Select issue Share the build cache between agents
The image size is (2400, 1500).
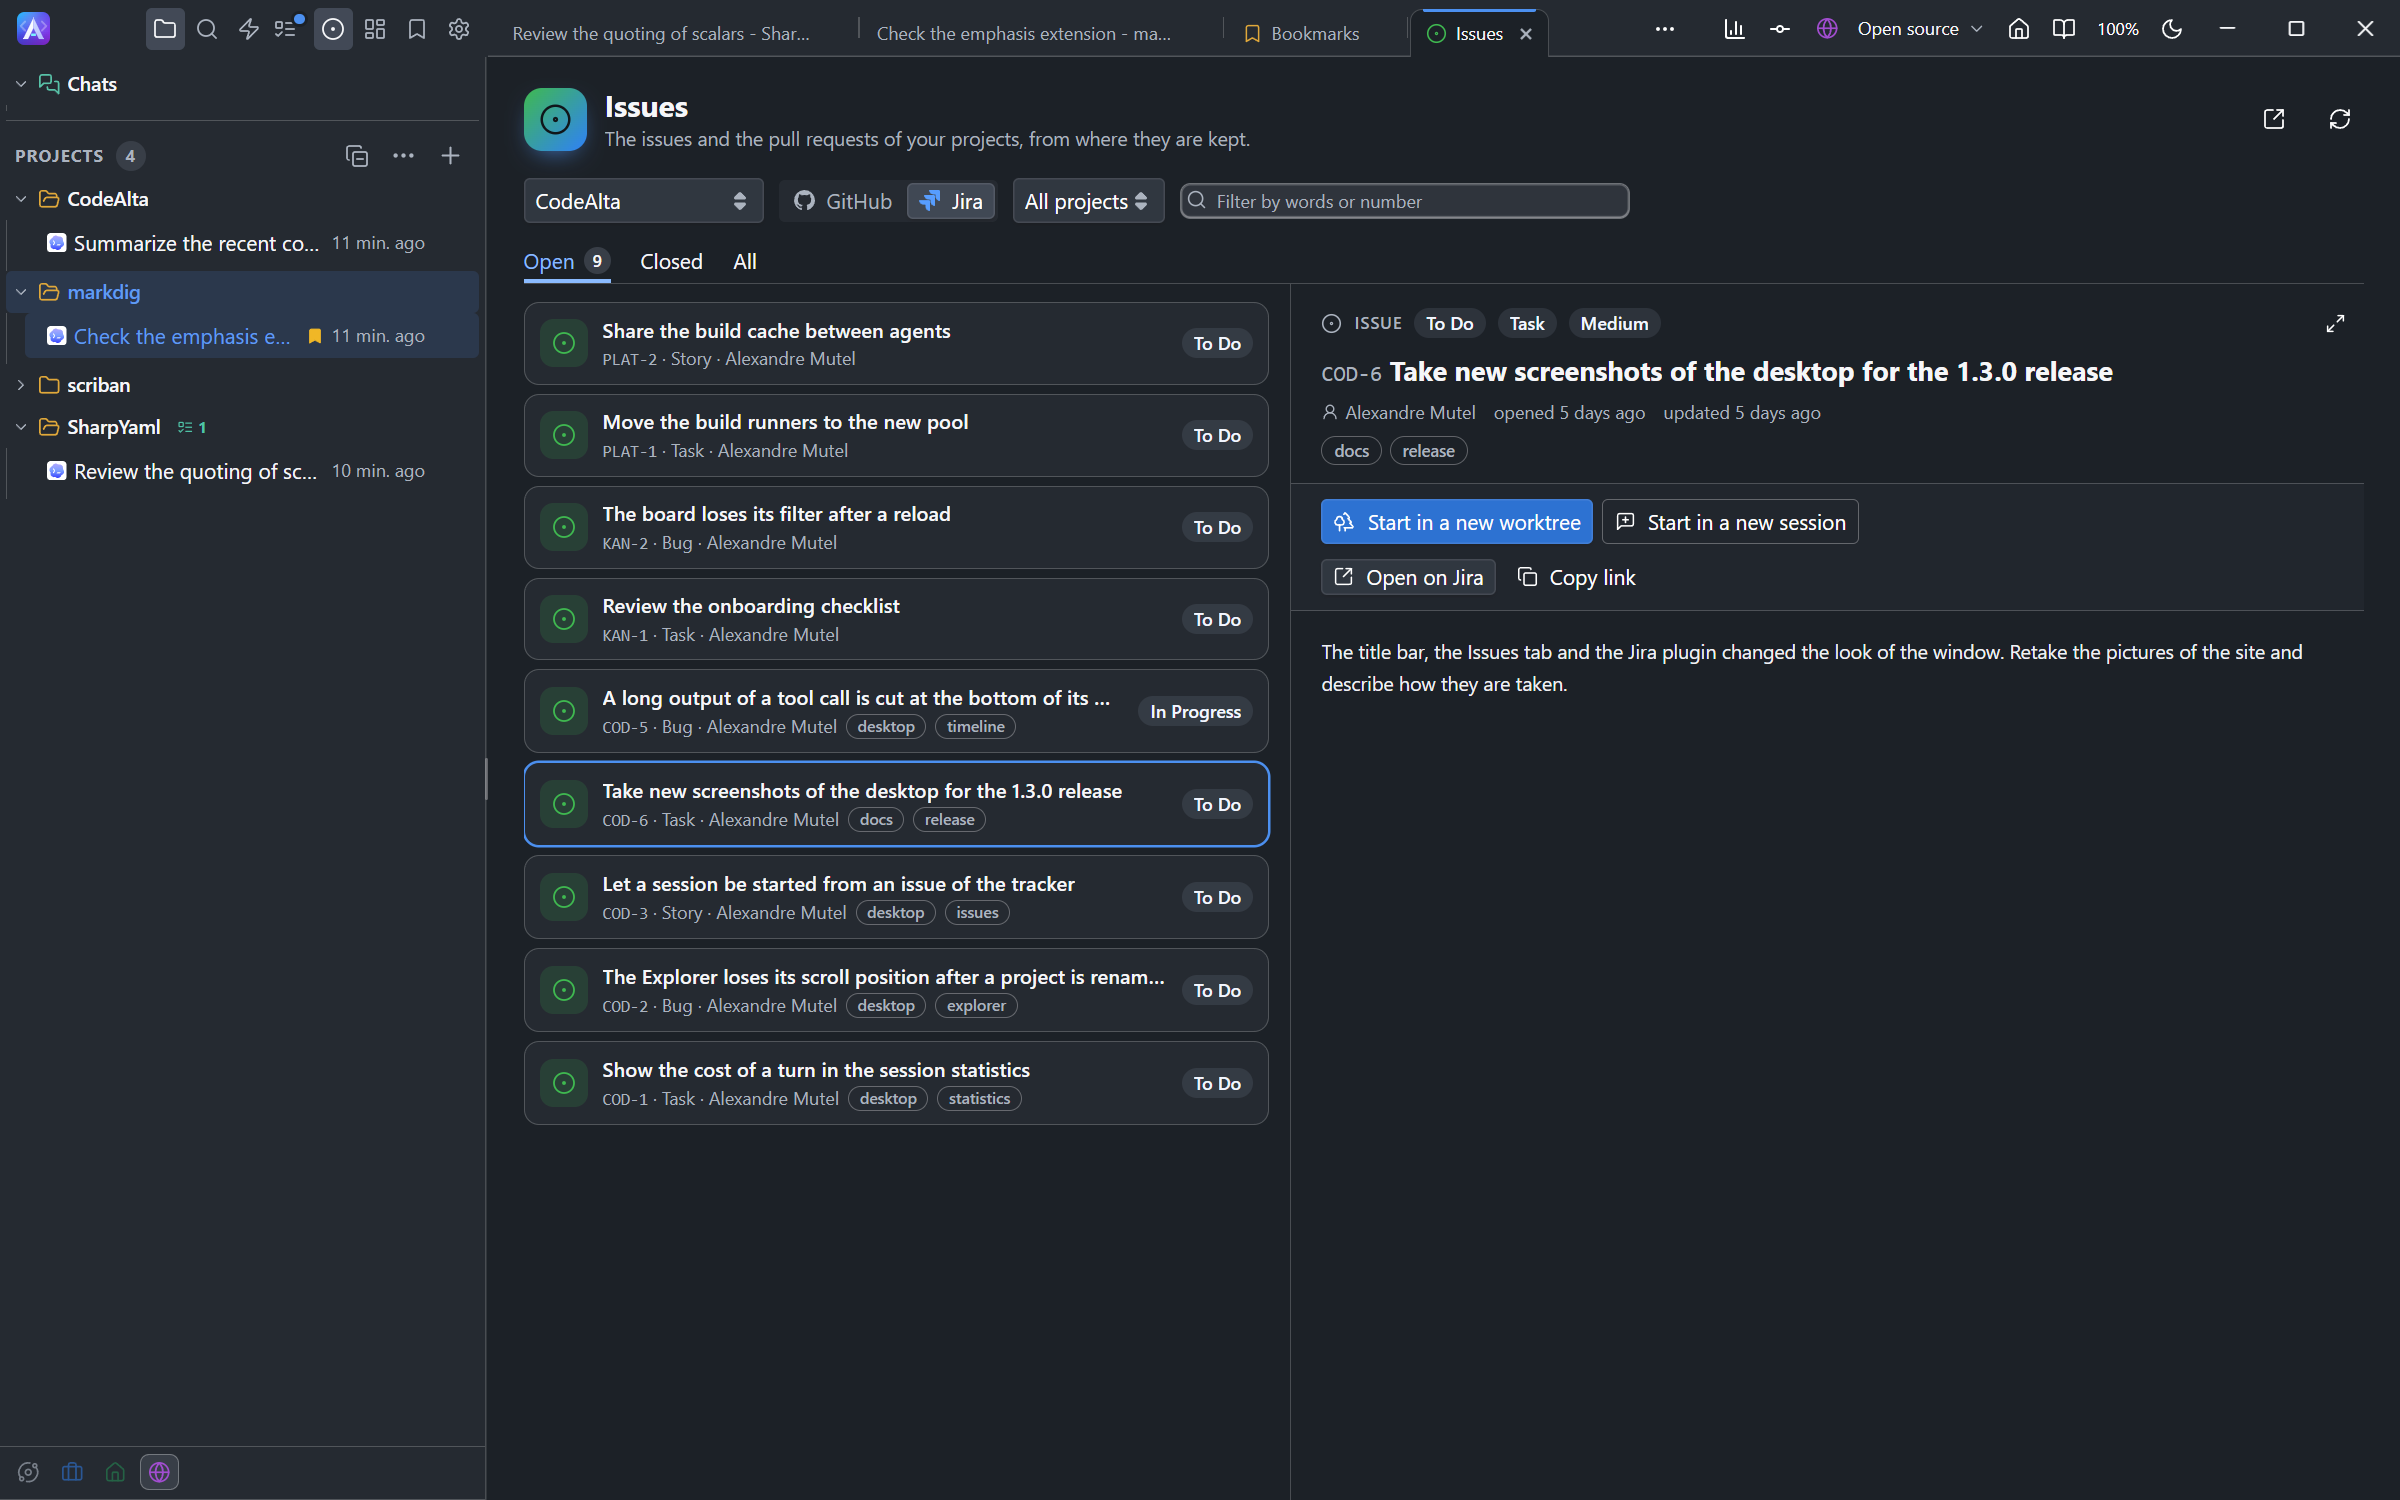896,343
